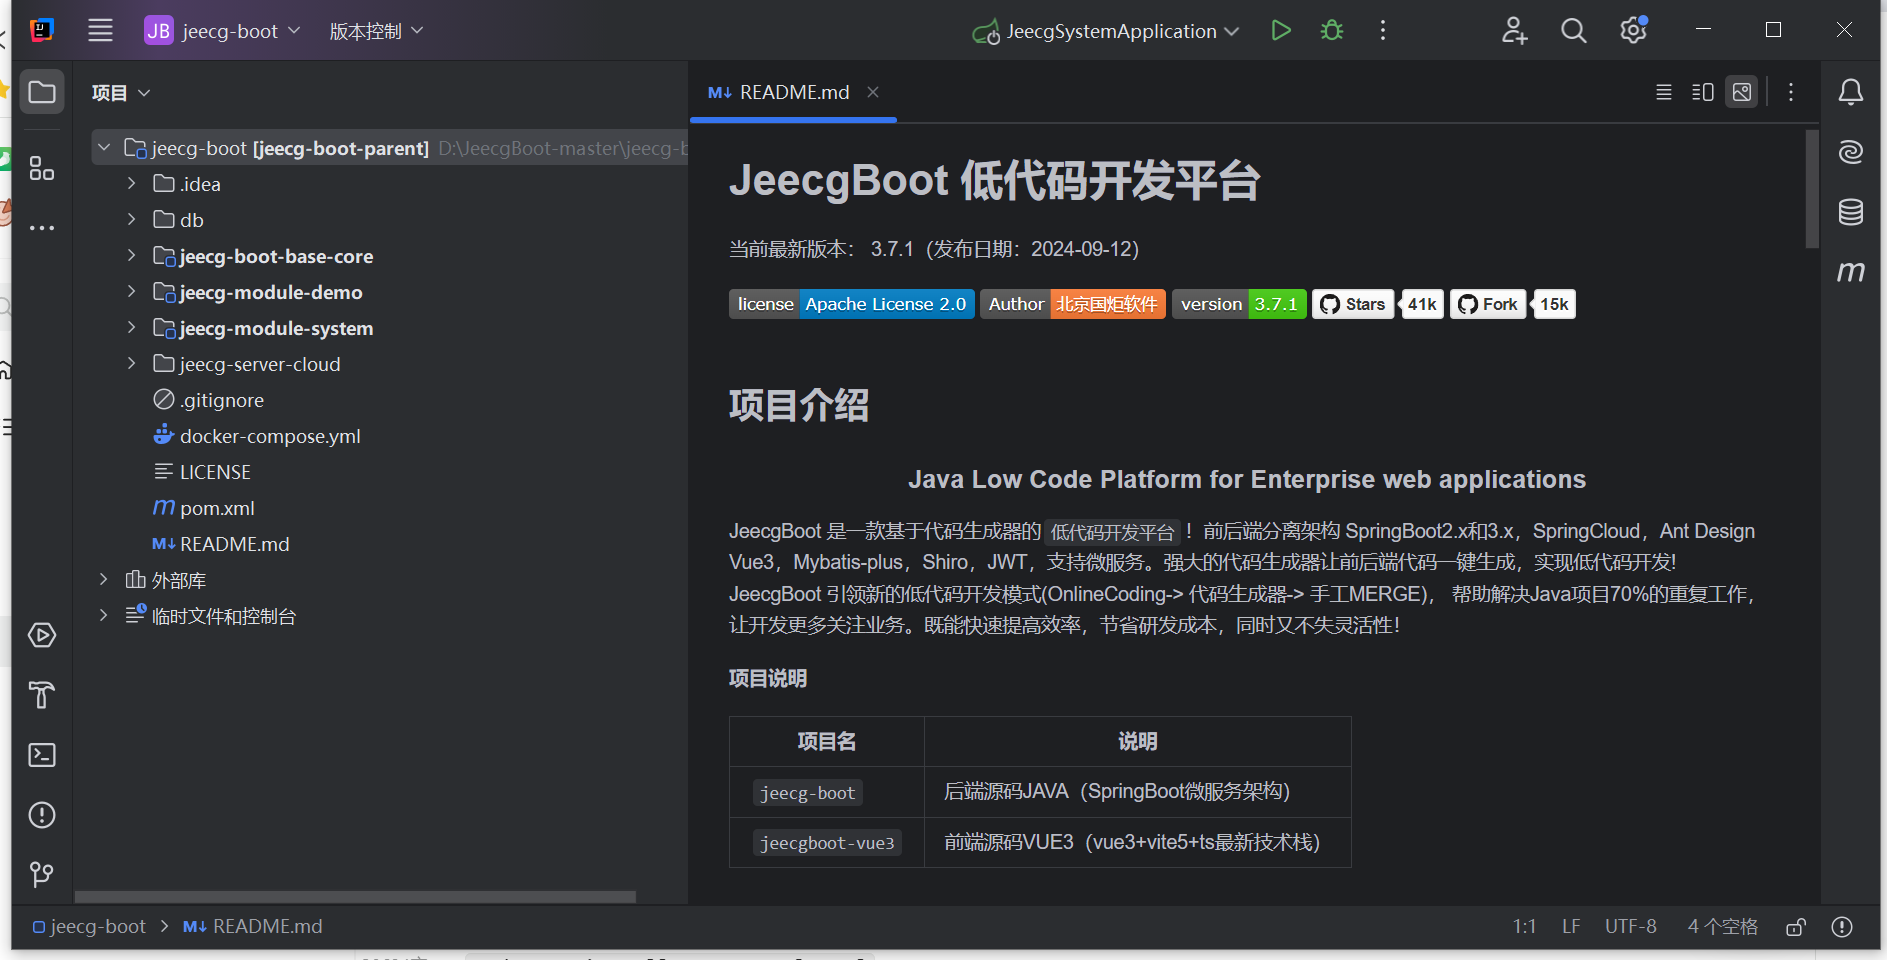Switch to preview-only view mode
1887x960 pixels.
pyautogui.click(x=1742, y=92)
